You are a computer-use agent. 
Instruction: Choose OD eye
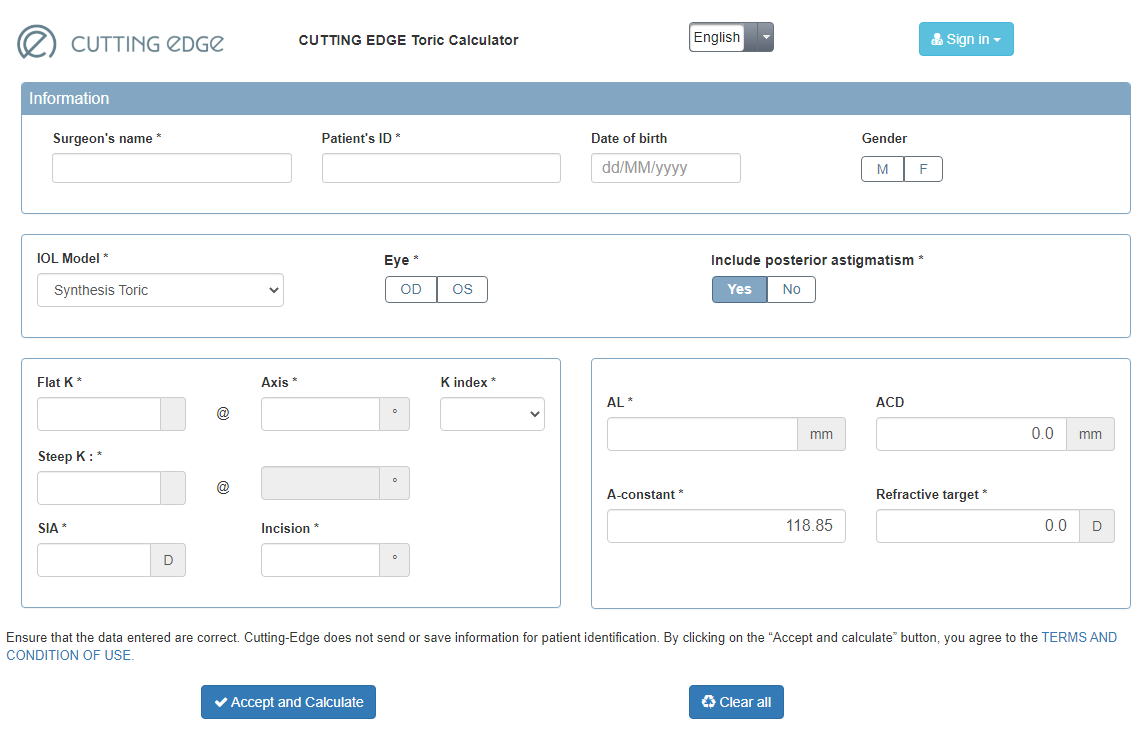411,289
